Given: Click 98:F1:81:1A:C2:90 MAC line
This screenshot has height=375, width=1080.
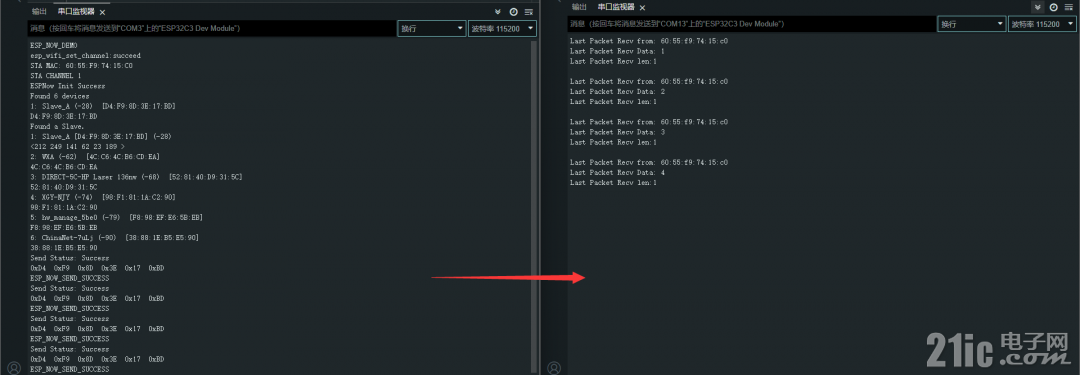Looking at the screenshot, I should 63,207.
